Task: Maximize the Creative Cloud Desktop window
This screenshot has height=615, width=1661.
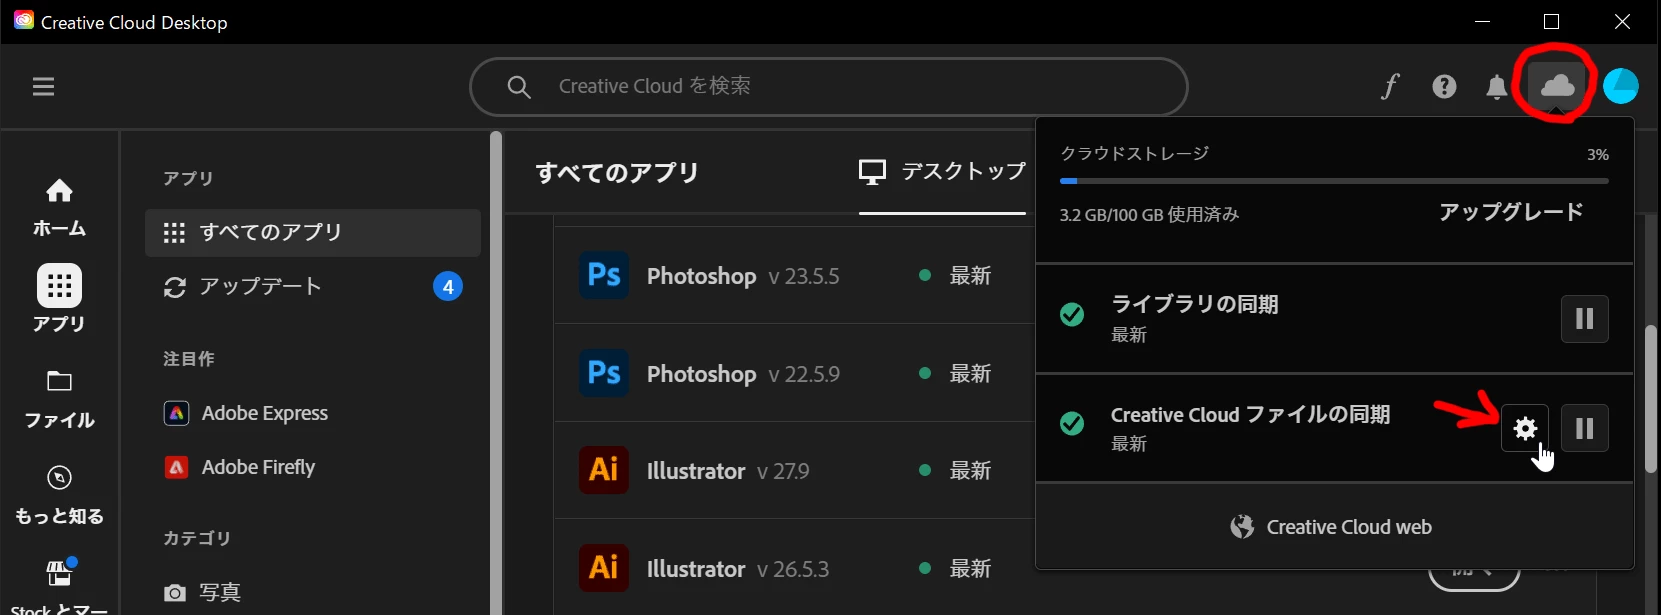Action: (1552, 22)
